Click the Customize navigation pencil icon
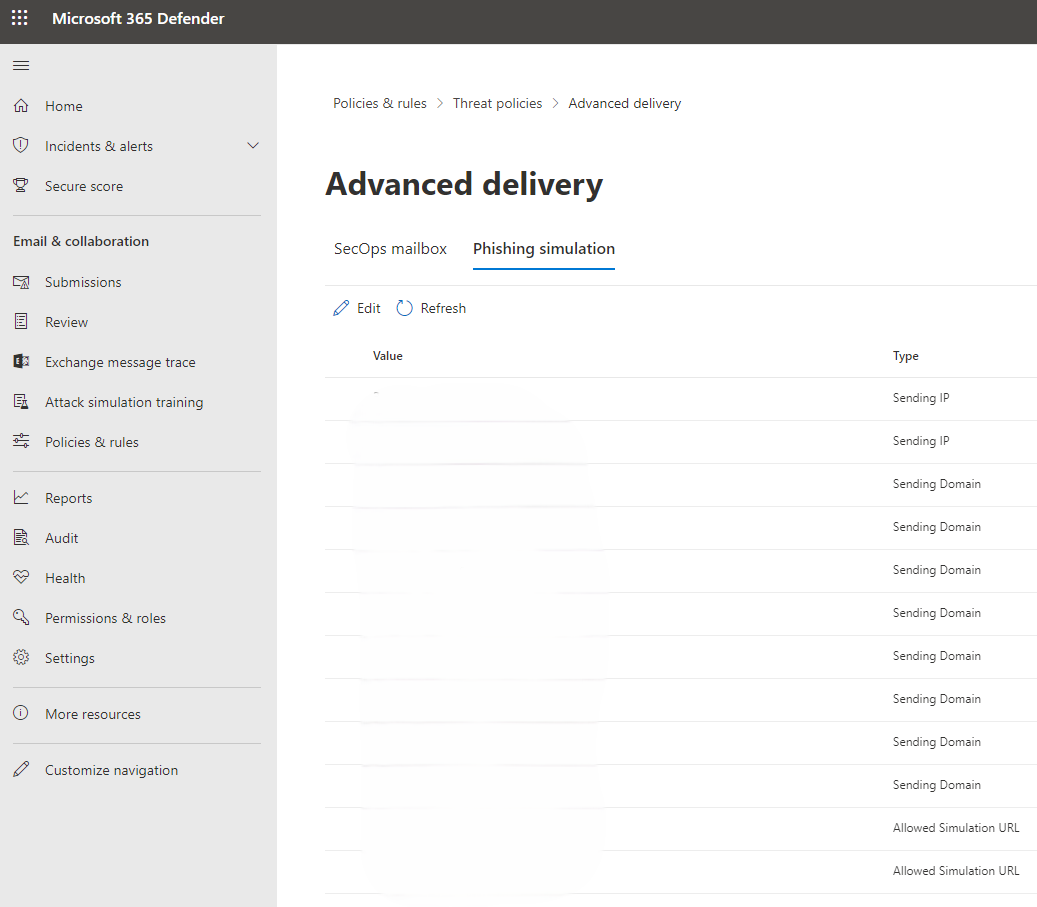 click(21, 769)
